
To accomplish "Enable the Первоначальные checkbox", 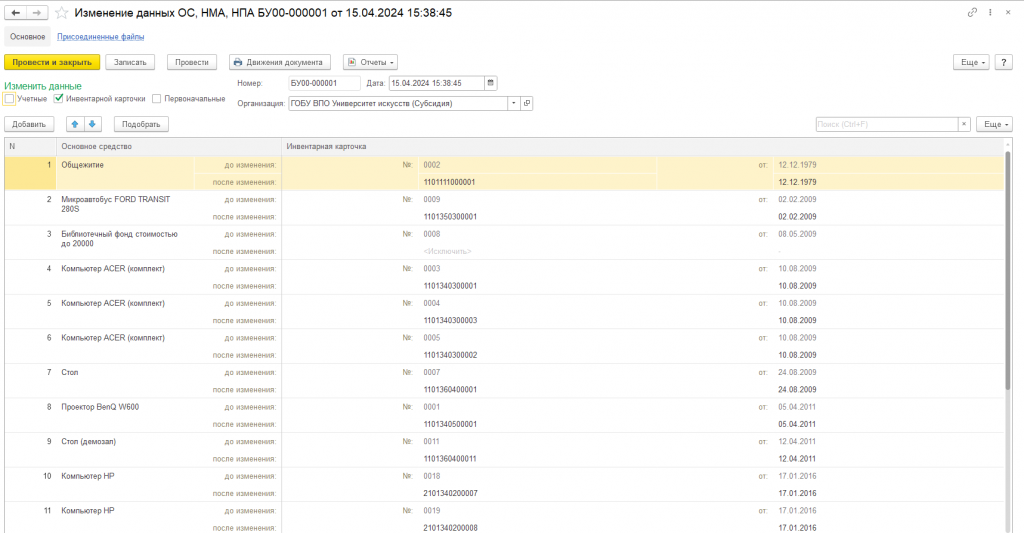I will pos(157,99).
